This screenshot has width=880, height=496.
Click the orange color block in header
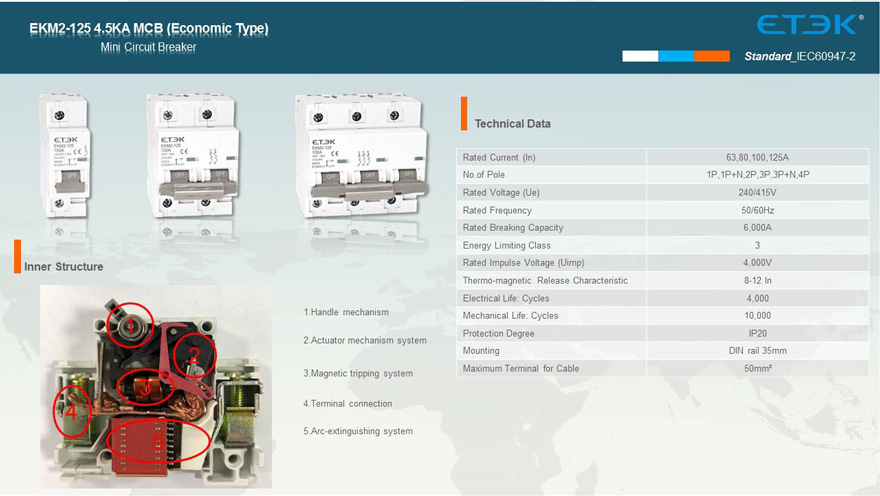pyautogui.click(x=712, y=56)
